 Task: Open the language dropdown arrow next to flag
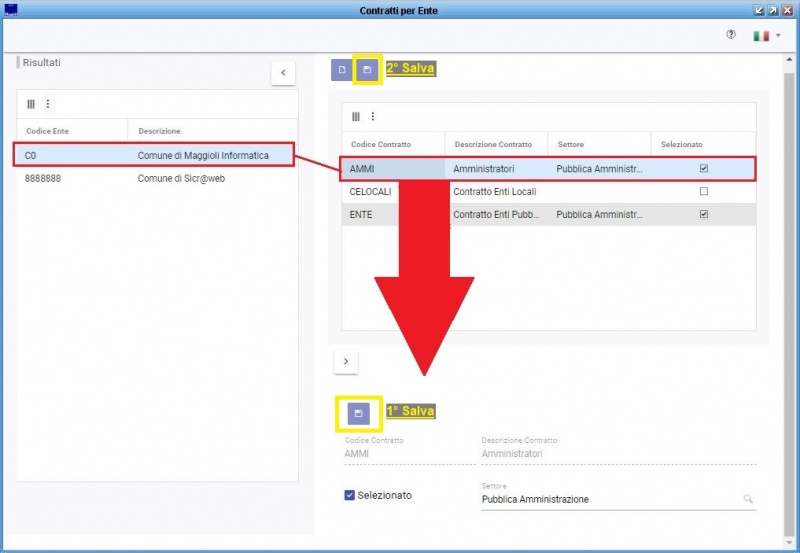click(778, 36)
